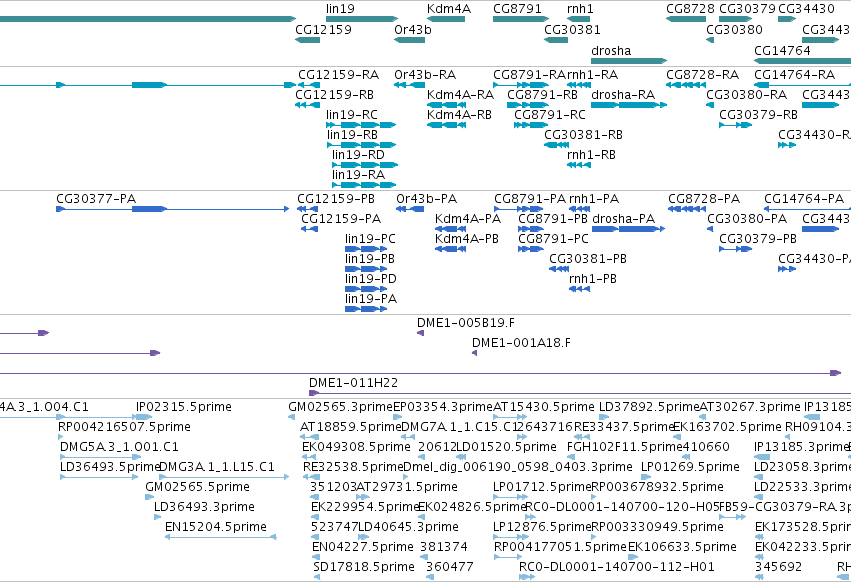Select EST feature IP02315.5prime

point(143,417)
